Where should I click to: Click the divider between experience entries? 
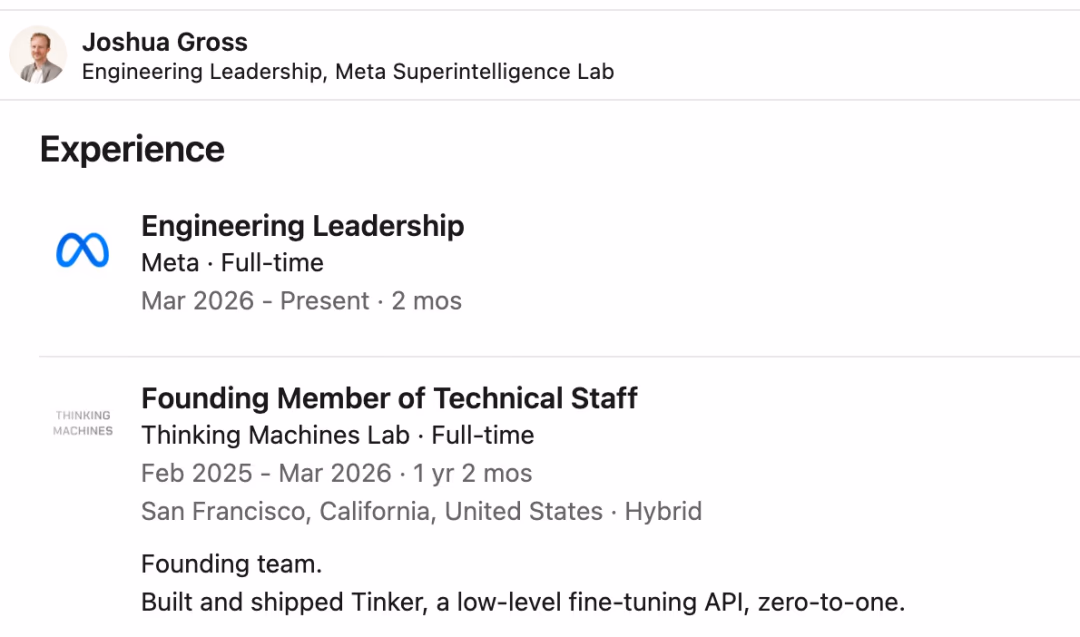click(x=559, y=356)
